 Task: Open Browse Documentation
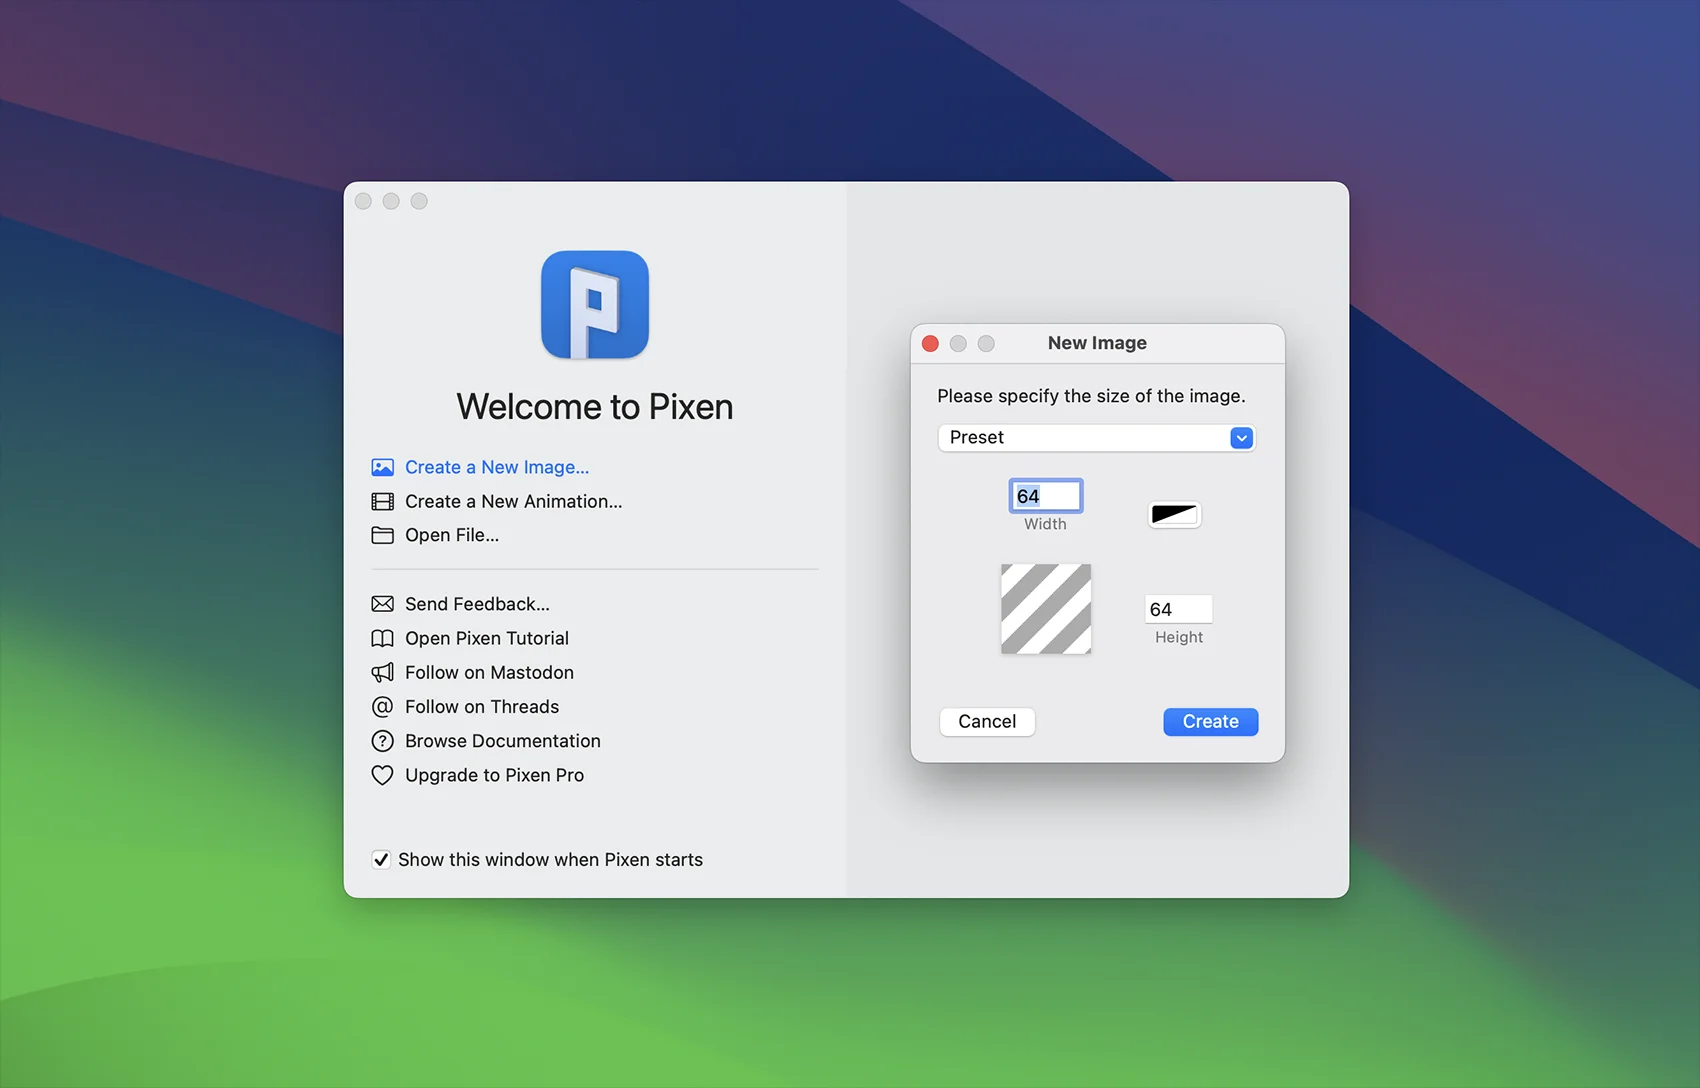tap(503, 741)
